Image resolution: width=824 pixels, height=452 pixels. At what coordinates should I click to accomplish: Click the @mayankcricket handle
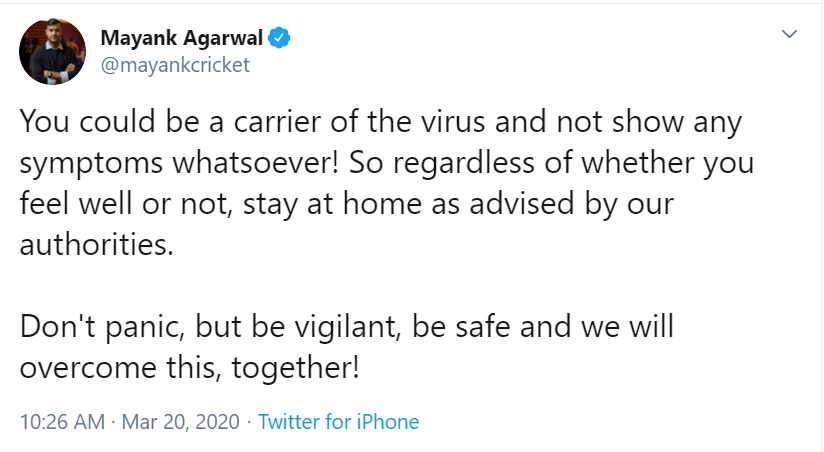coord(174,65)
